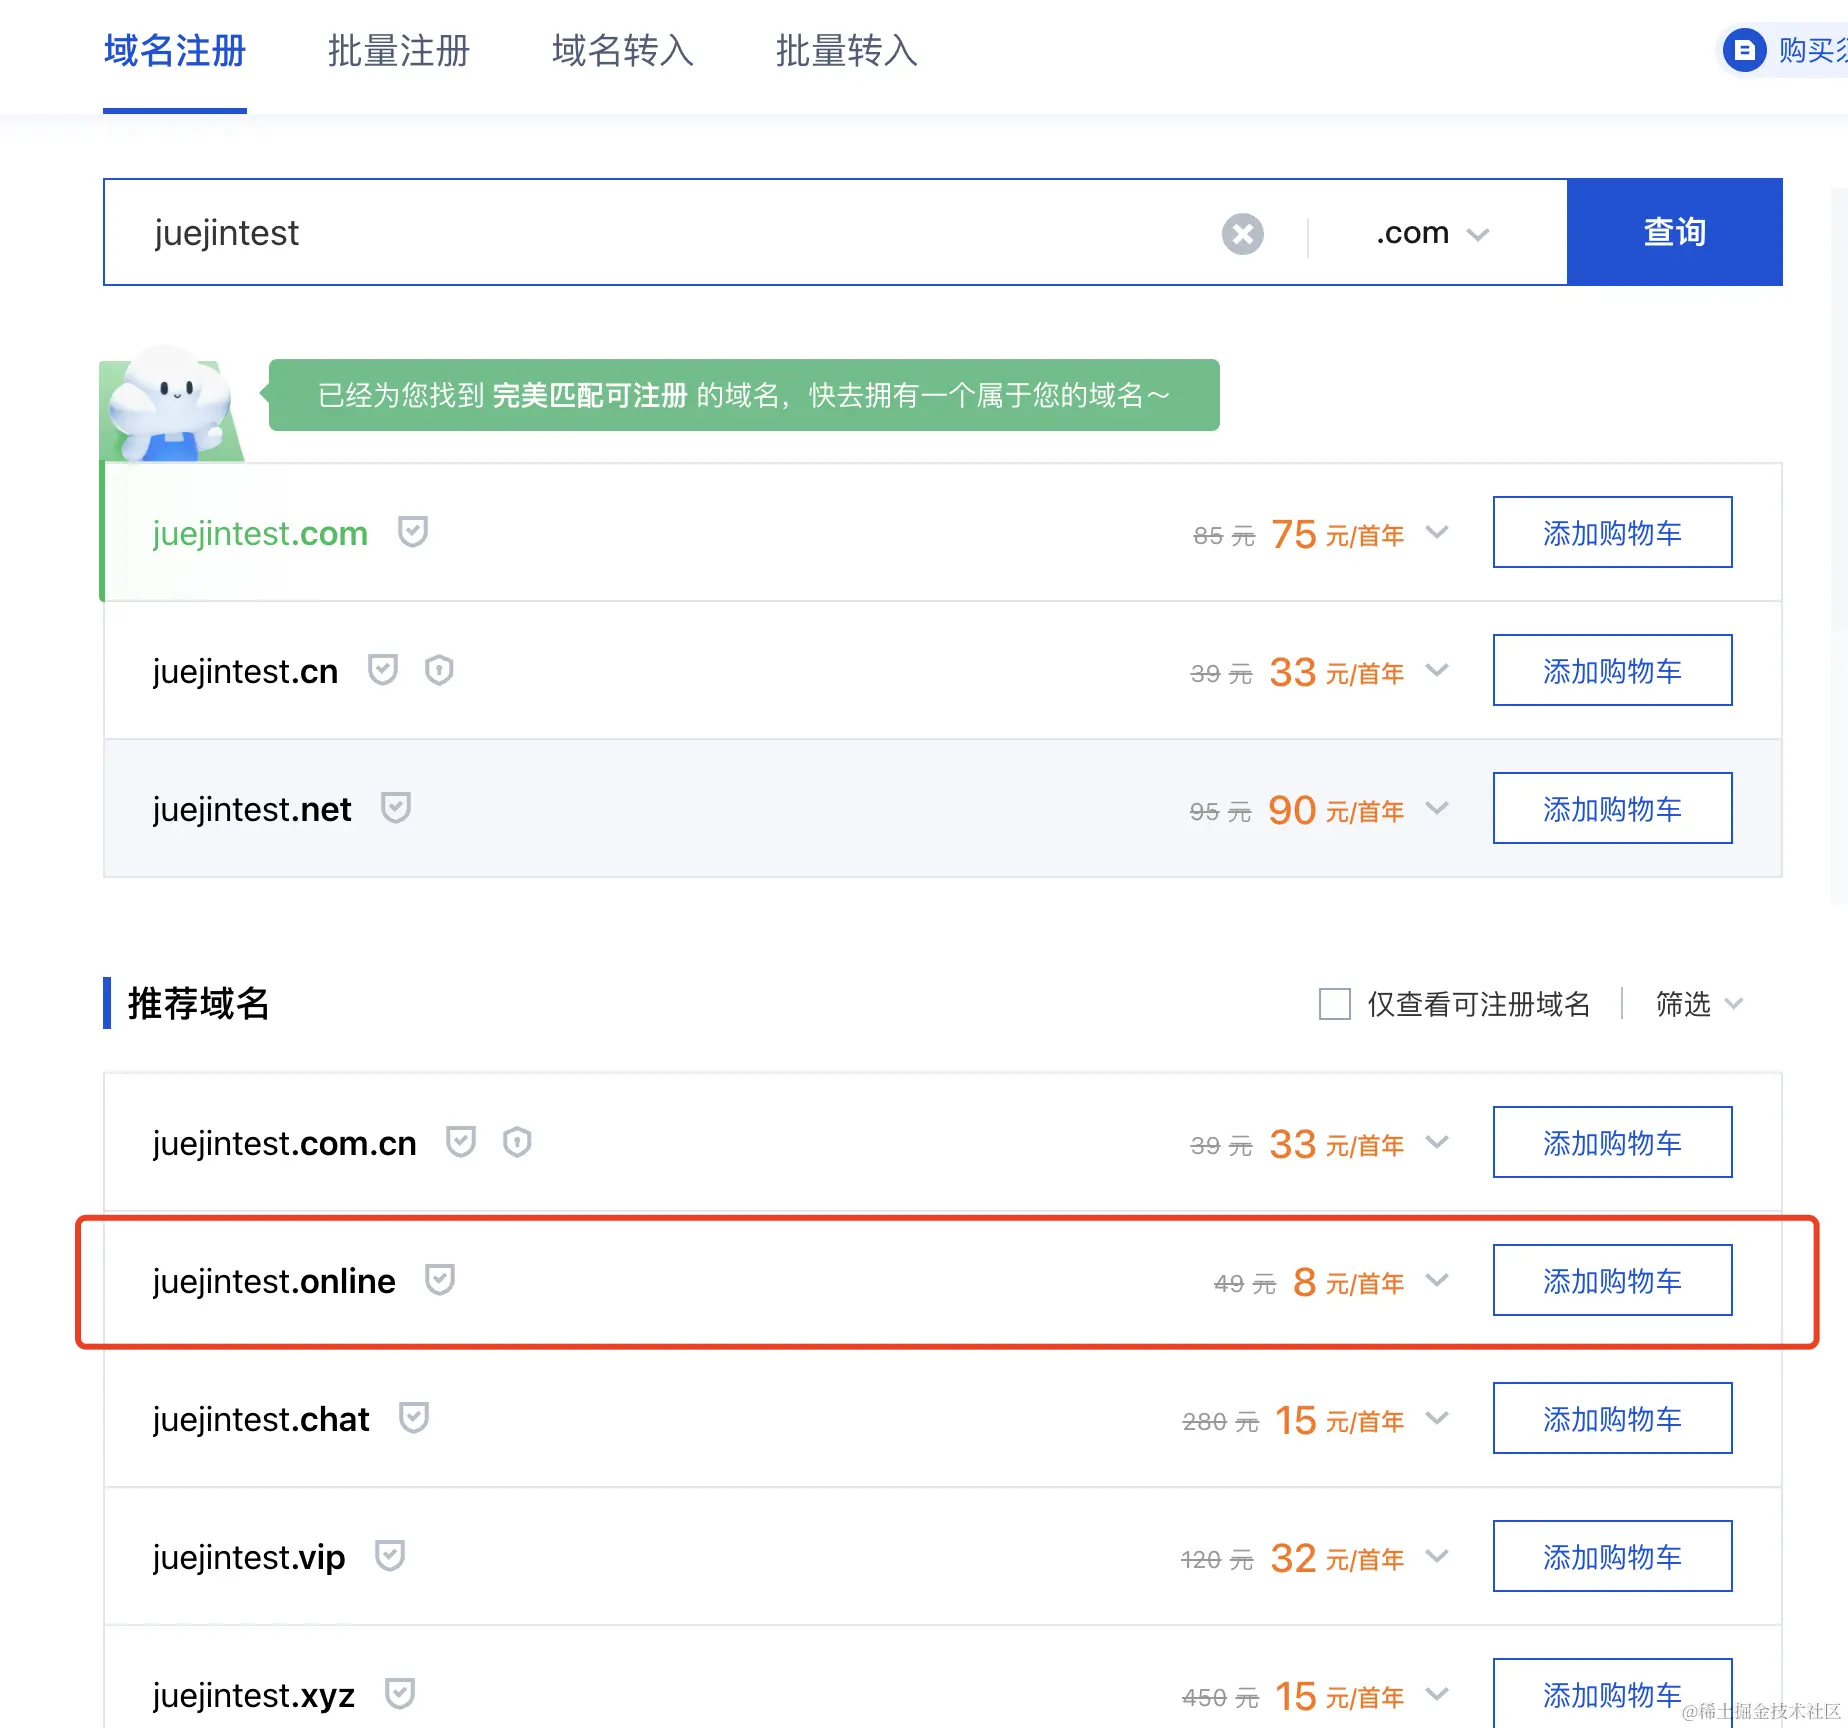The width and height of the screenshot is (1848, 1728).
Task: Clear the juejintest search text
Action: click(1242, 234)
